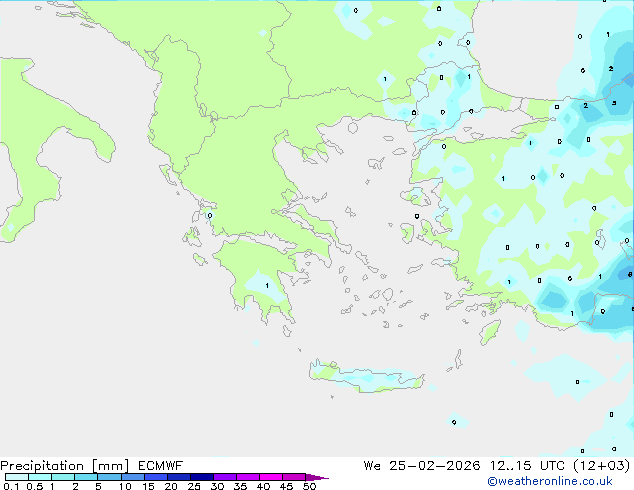
Task: Open the weatheronline.co.uk copyright link
Action: tap(550, 481)
